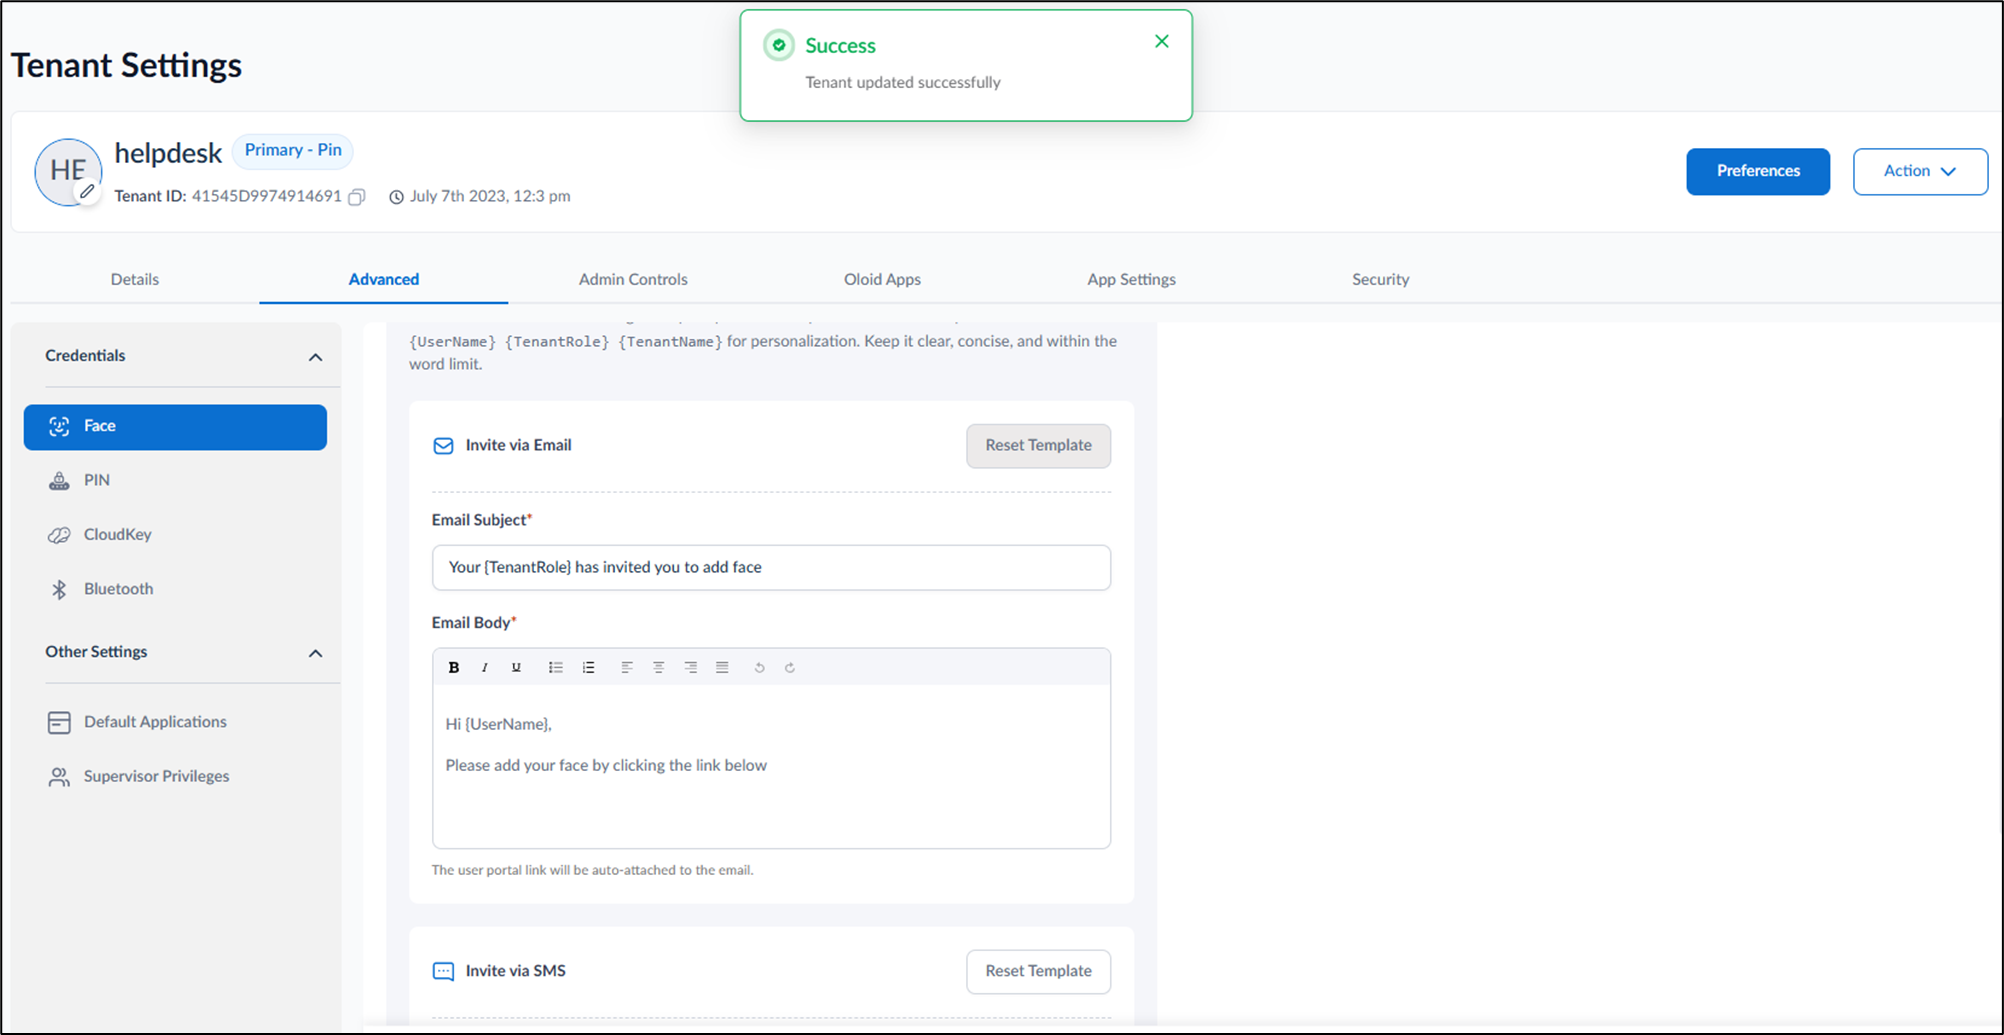This screenshot has width=2004, height=1035.
Task: Redo edit in Email Body
Action: click(790, 667)
